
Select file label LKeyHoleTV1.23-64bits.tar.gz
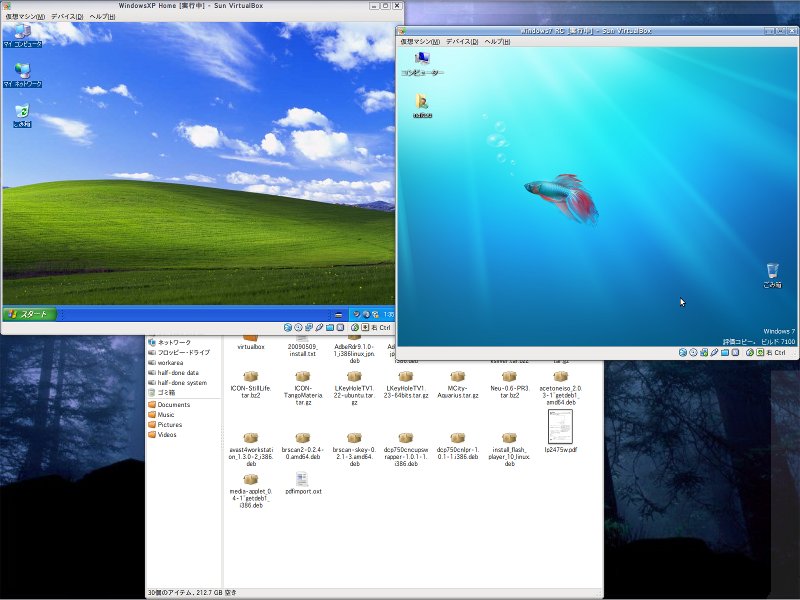(406, 392)
